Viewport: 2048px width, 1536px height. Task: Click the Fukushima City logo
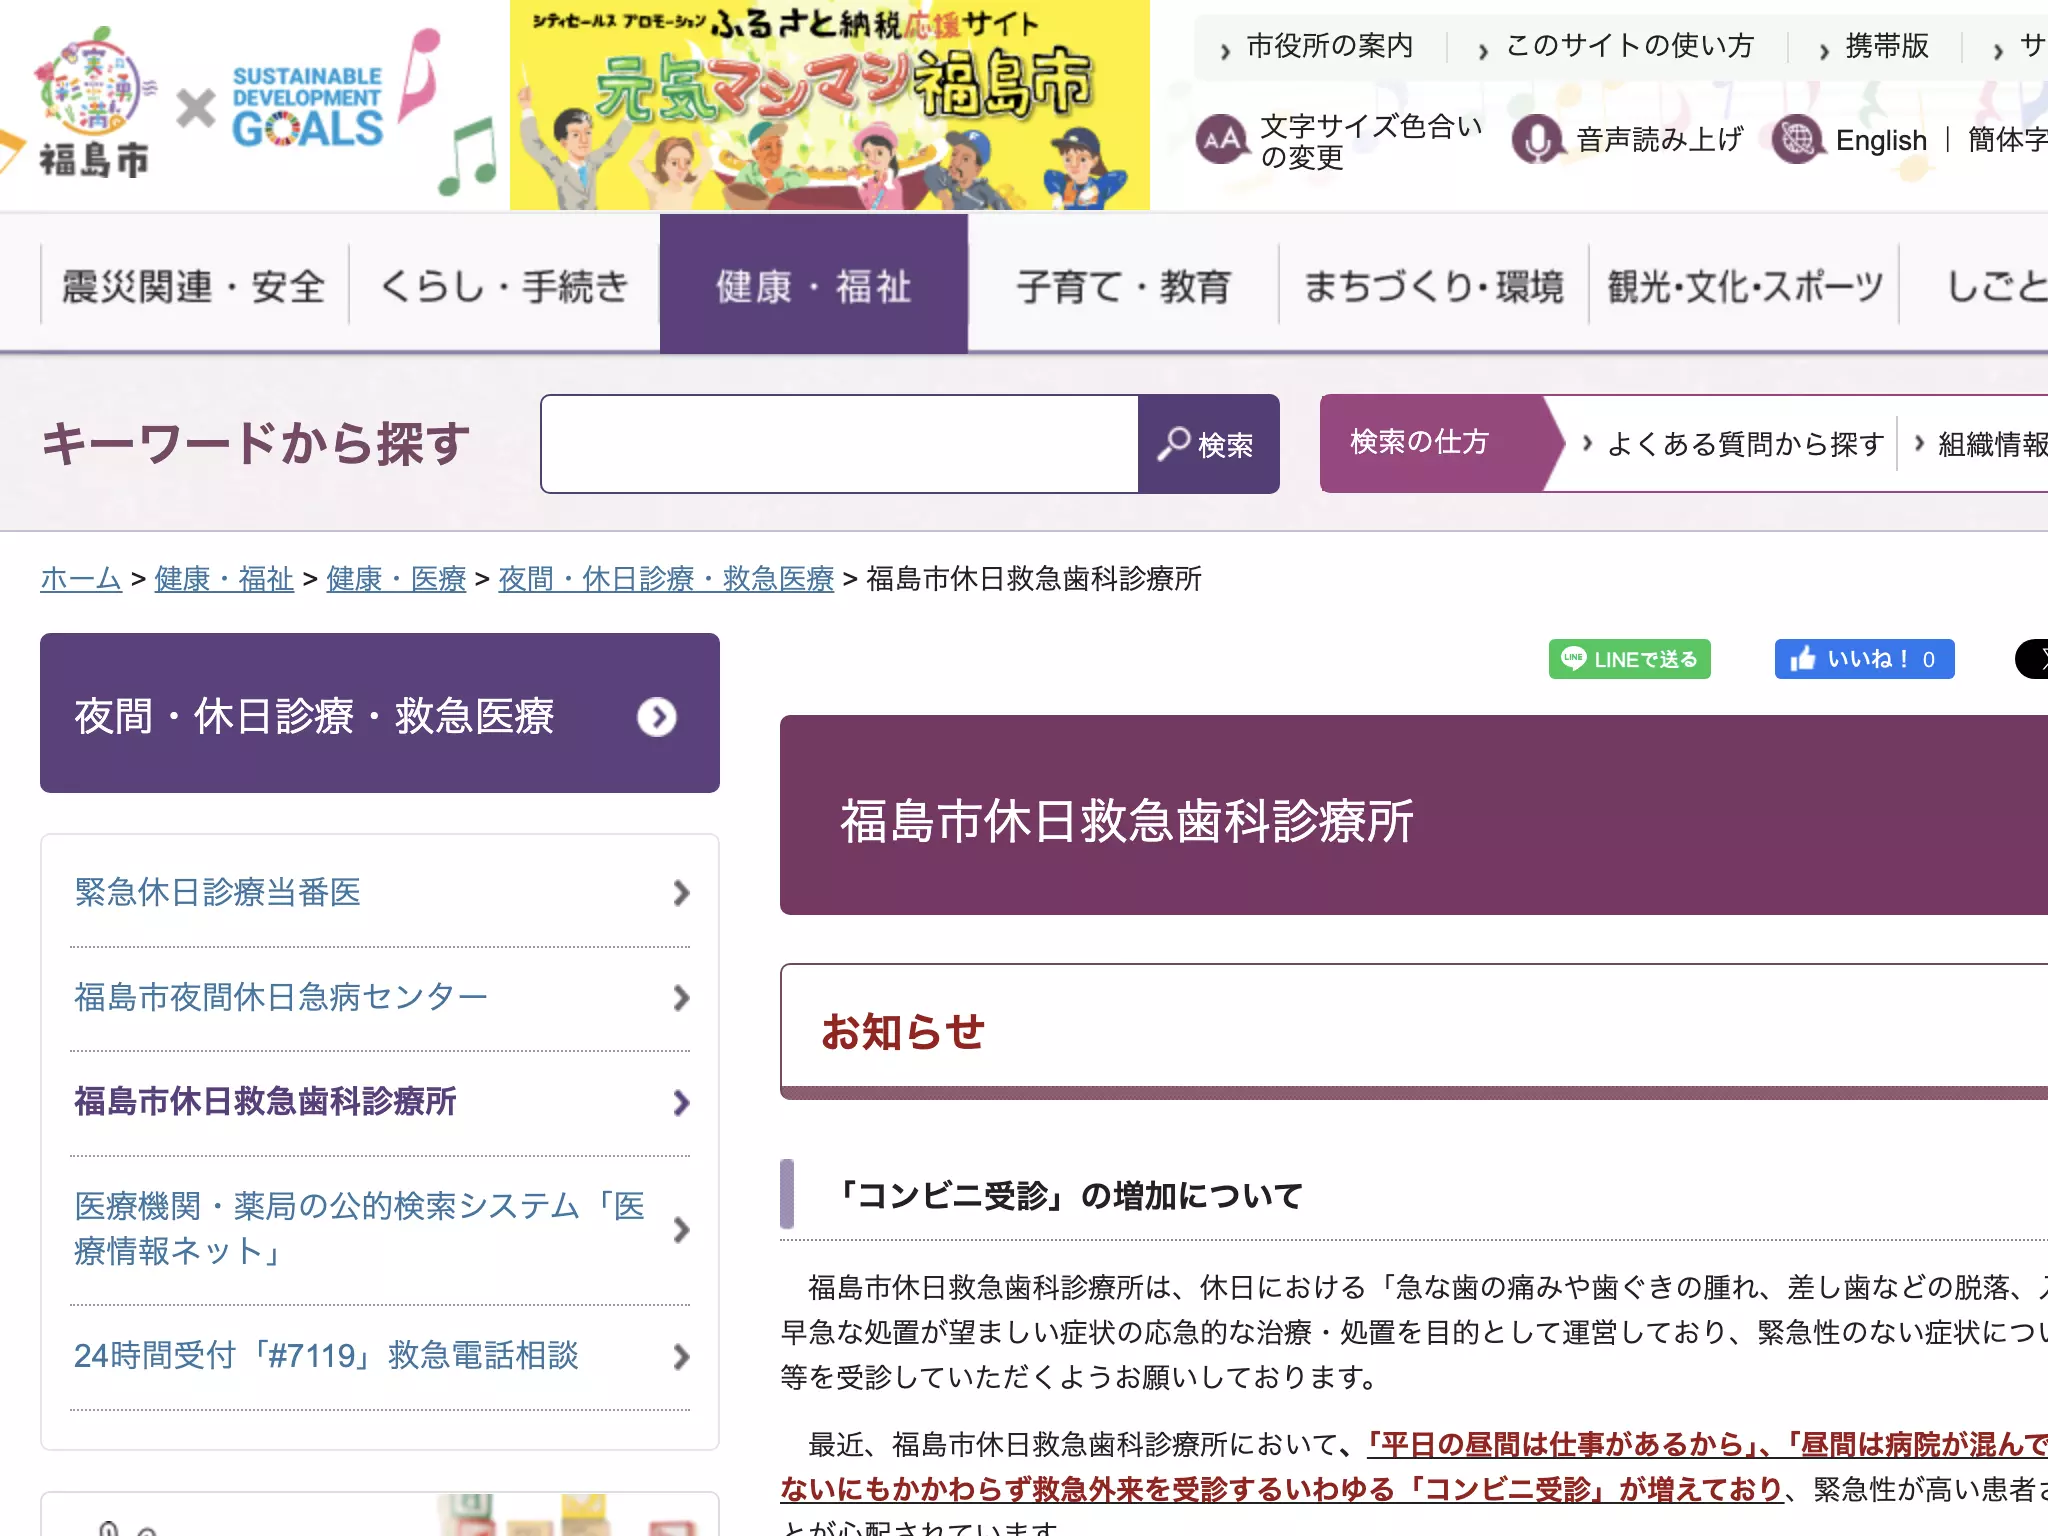(95, 104)
